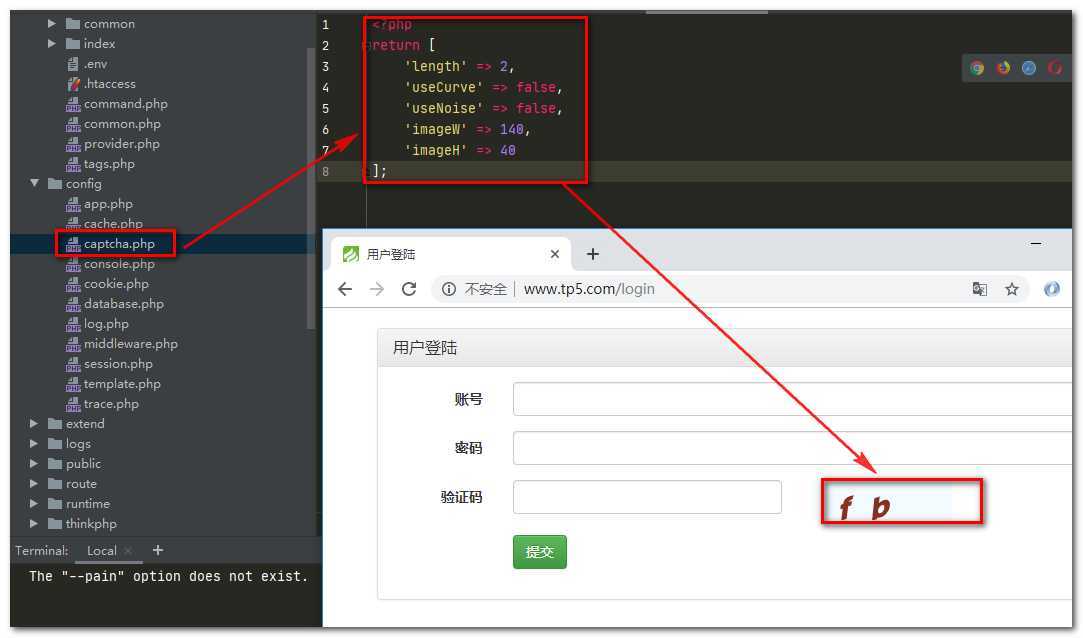Click line number 5 in editor gutter
The image size is (1083, 638).
[x=325, y=109]
